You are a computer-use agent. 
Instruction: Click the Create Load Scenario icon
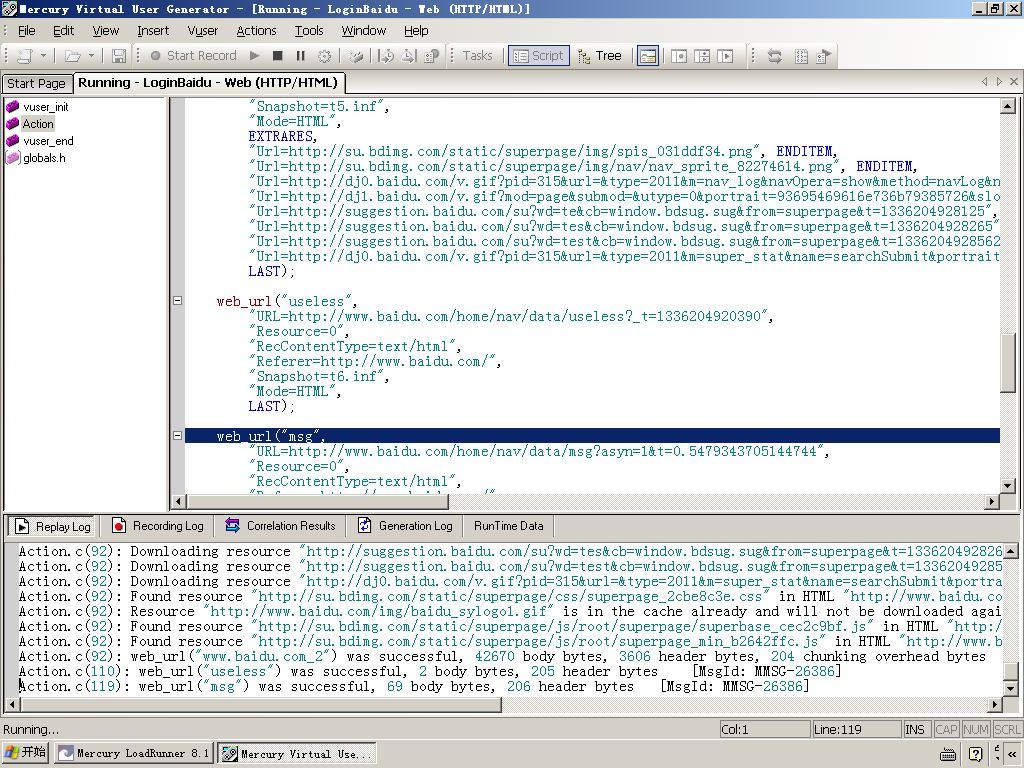(775, 56)
